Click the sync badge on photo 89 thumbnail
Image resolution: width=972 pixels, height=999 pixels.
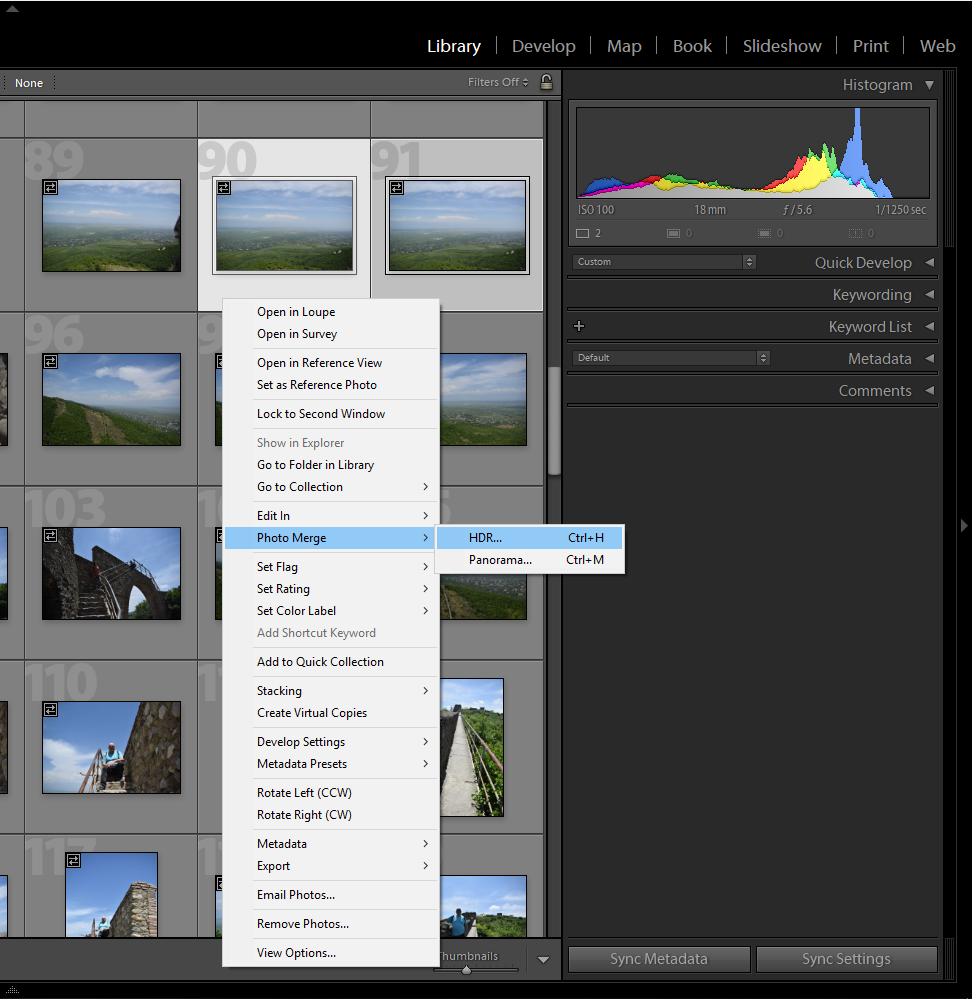click(x=50, y=187)
